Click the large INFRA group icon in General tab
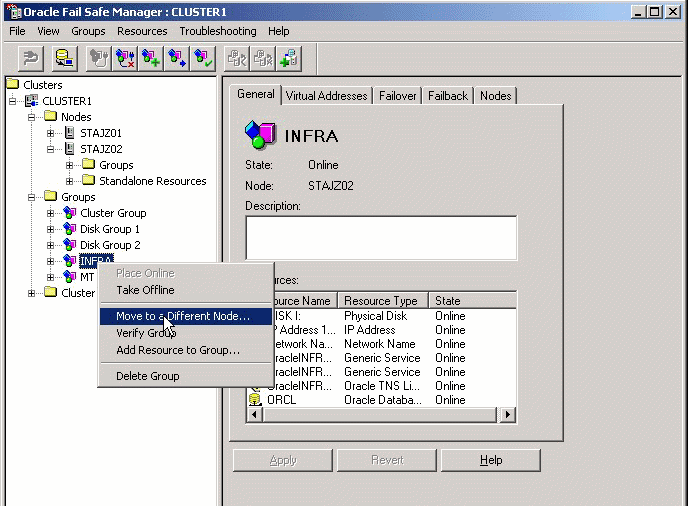Image resolution: width=688 pixels, height=506 pixels. click(x=261, y=135)
